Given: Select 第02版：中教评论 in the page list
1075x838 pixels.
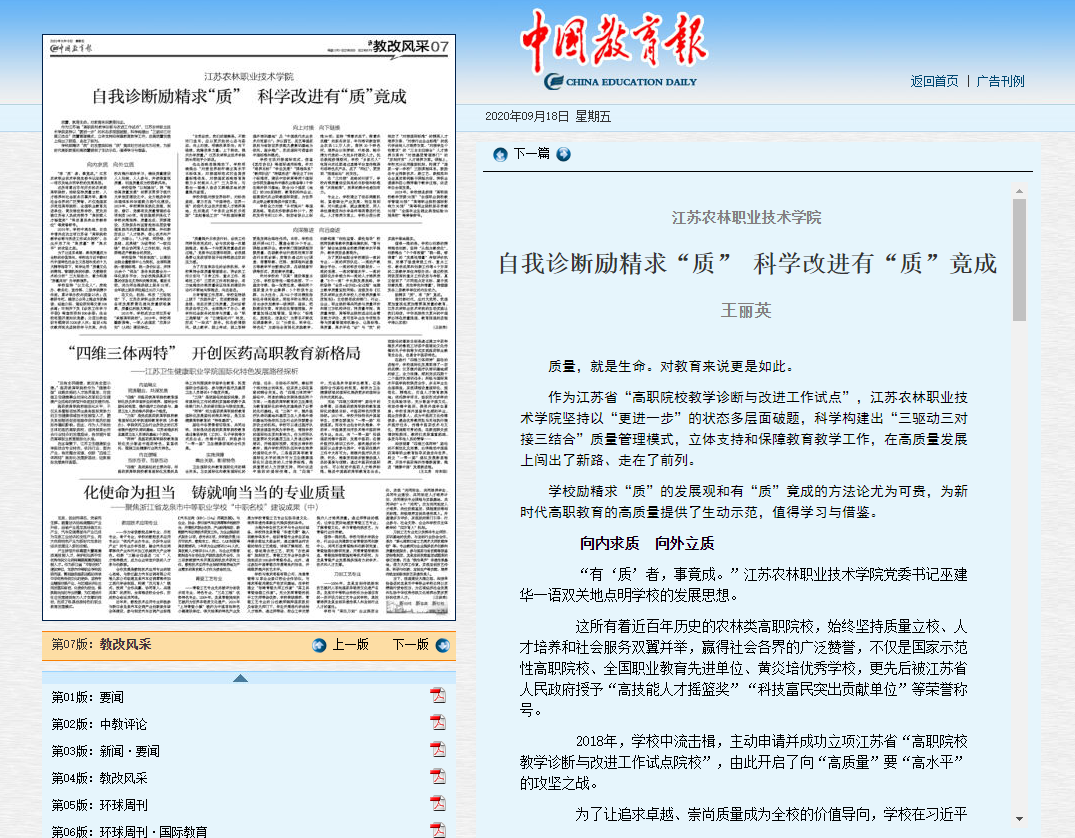Looking at the screenshot, I should (99, 724).
